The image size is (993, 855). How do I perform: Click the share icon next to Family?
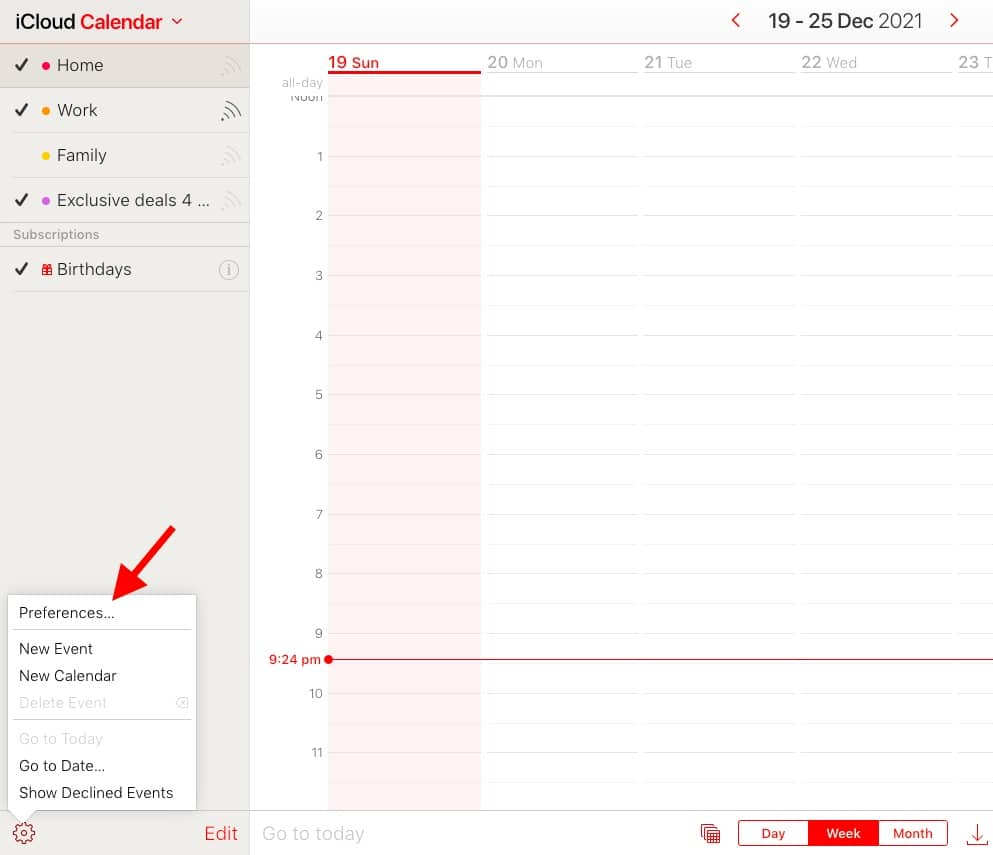(x=231, y=156)
